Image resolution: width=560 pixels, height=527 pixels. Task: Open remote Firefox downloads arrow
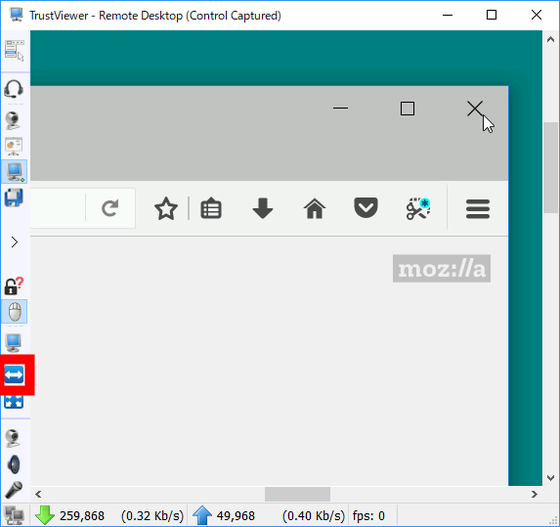coord(262,209)
